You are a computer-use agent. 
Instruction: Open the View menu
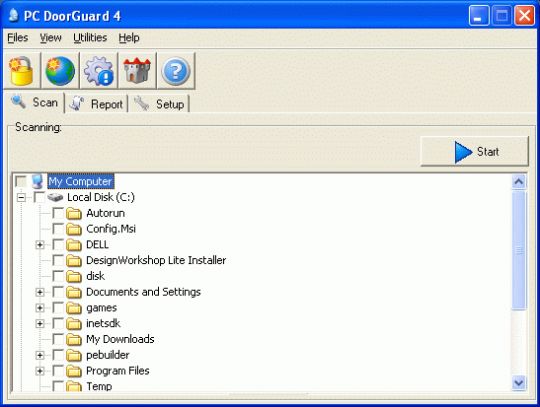[x=50, y=38]
